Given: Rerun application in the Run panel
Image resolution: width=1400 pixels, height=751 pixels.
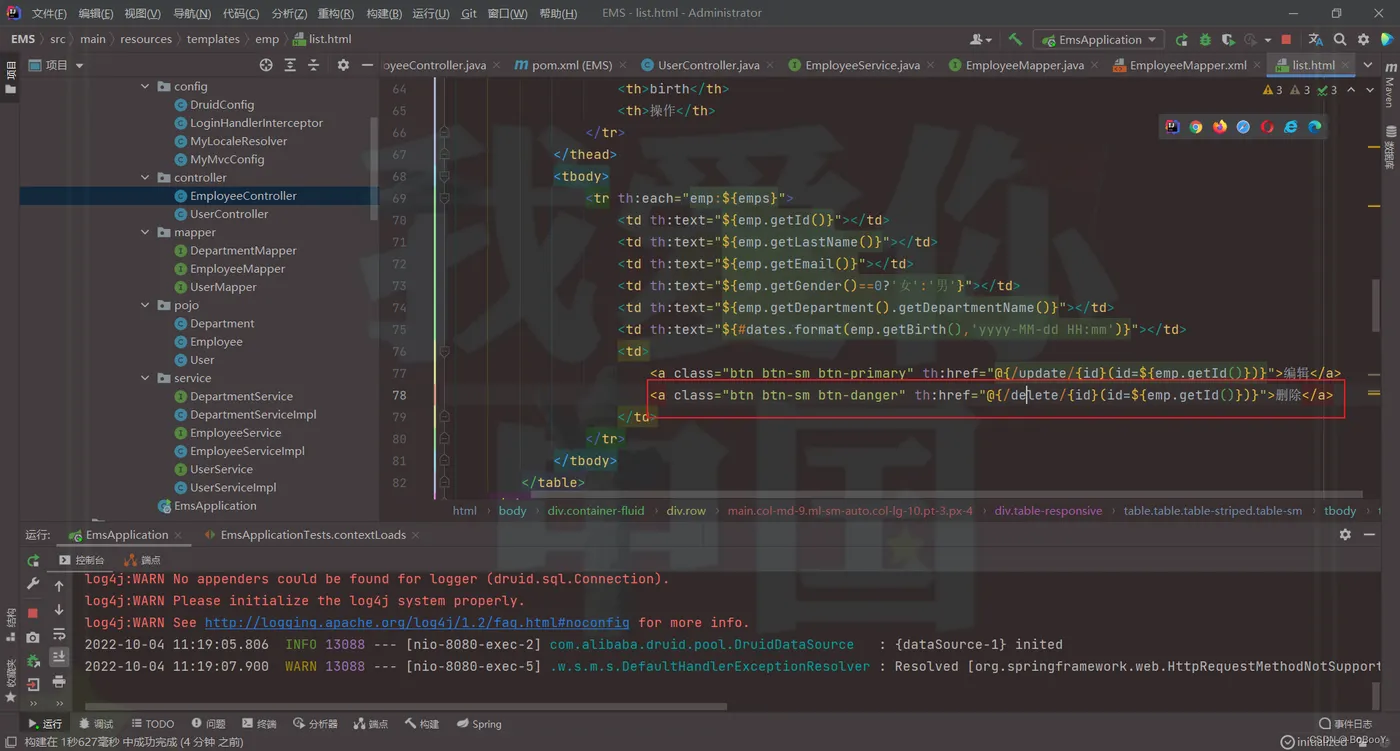Looking at the screenshot, I should (33, 561).
